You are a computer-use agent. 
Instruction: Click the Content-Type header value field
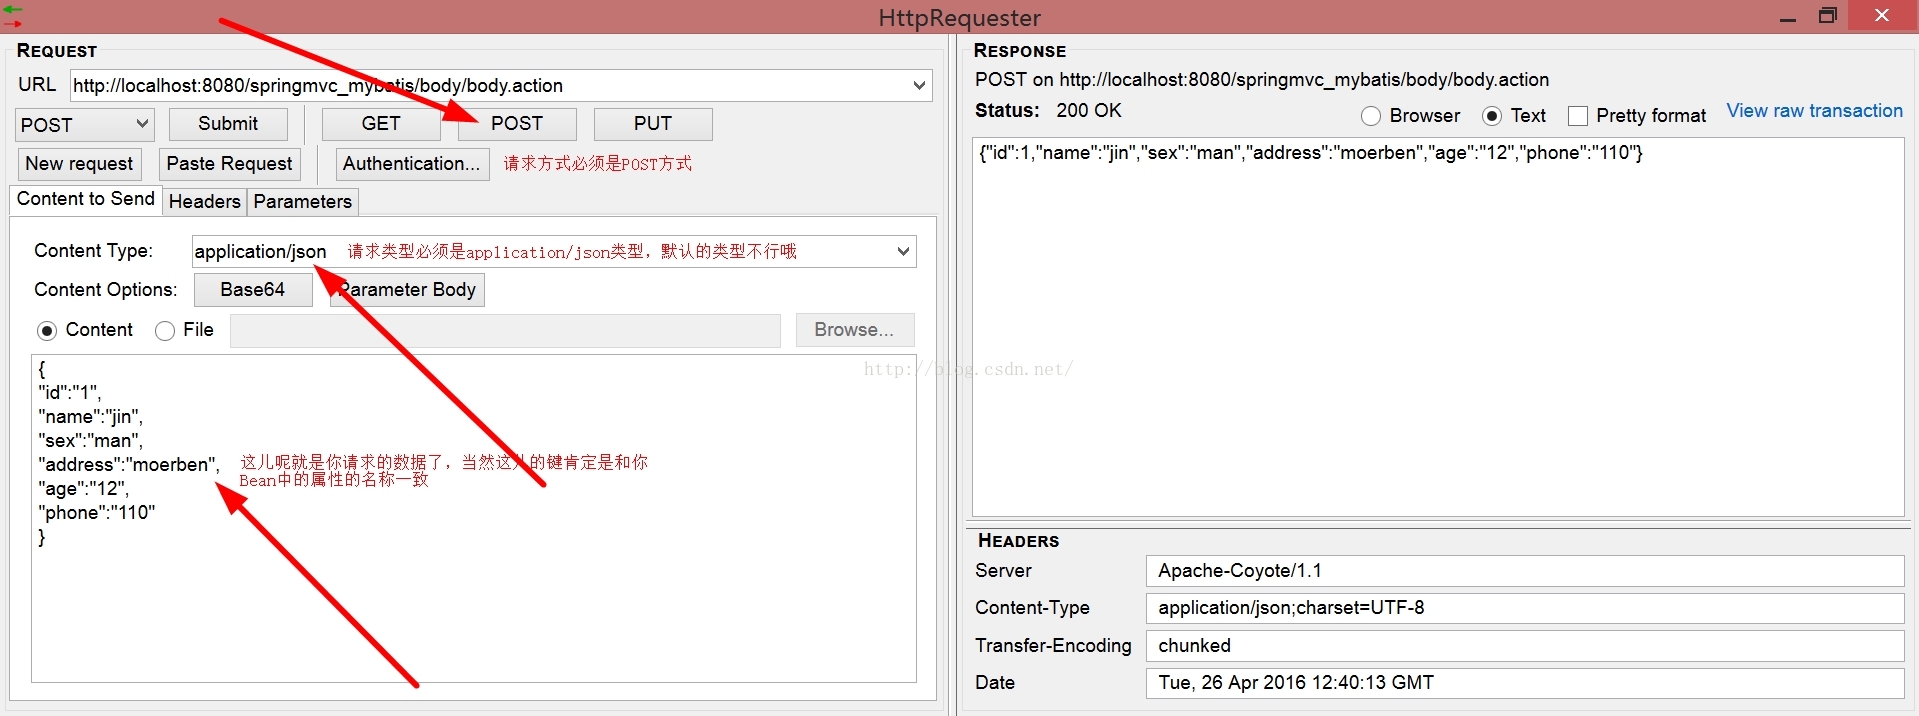[1525, 608]
